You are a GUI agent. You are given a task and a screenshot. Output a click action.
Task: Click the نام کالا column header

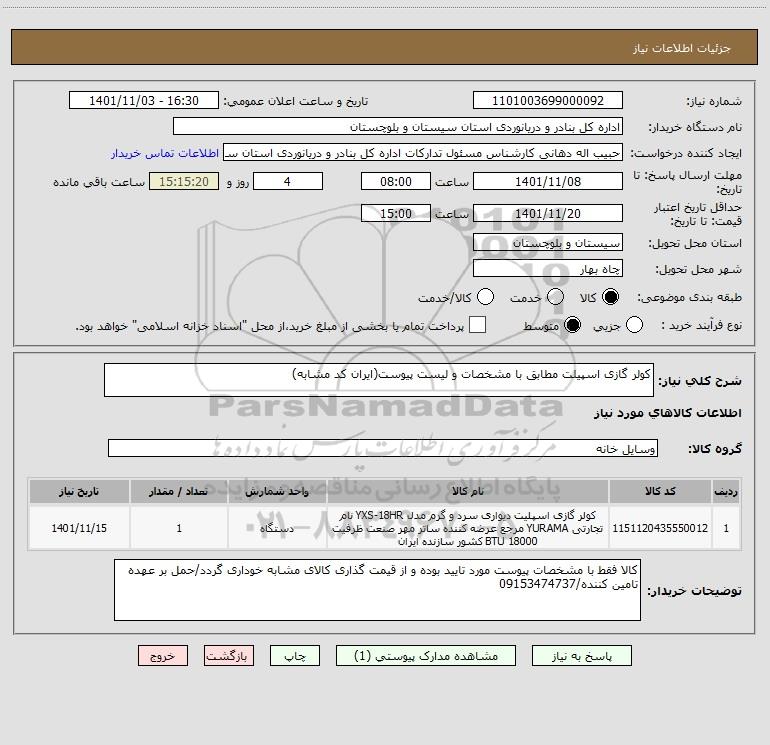pos(468,492)
